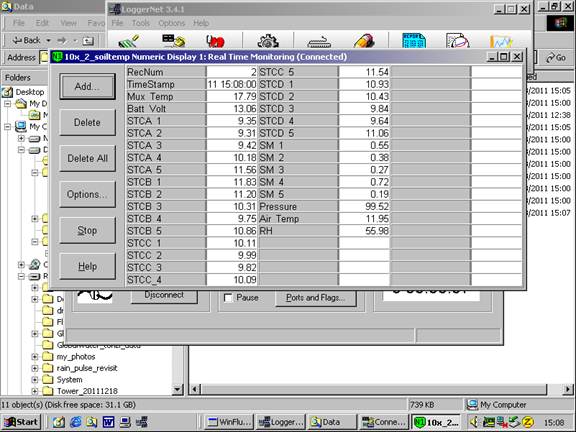
Task: Click the volume speaker icon in the system tray
Action: tap(474, 422)
